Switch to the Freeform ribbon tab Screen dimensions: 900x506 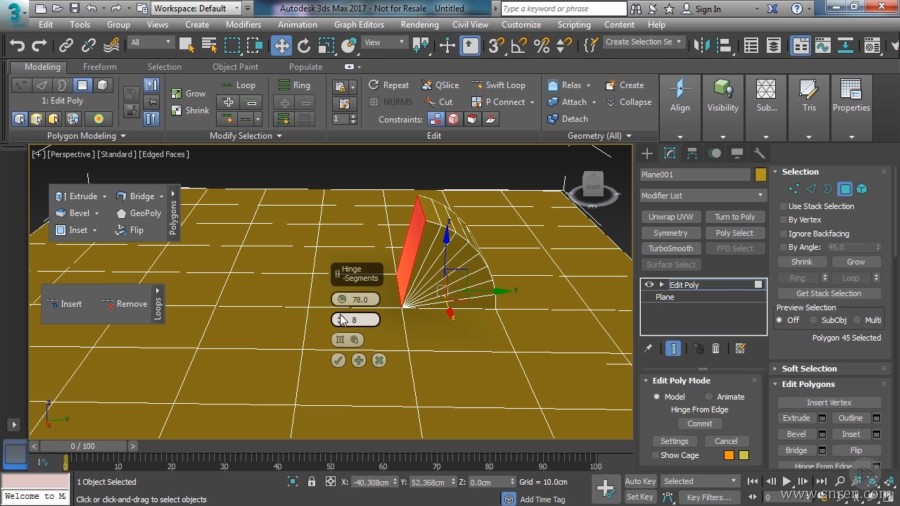99,67
